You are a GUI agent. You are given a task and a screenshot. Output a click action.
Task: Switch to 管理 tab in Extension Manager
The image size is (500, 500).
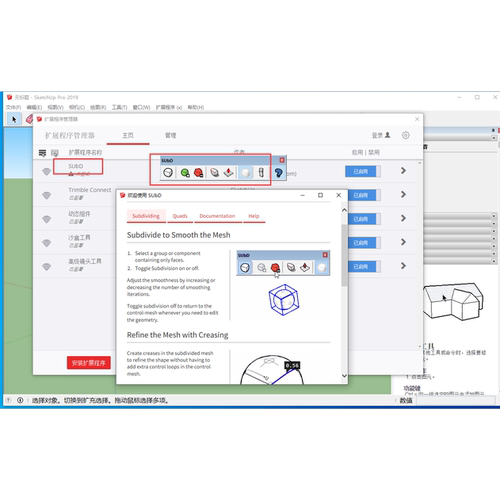pyautogui.click(x=170, y=135)
